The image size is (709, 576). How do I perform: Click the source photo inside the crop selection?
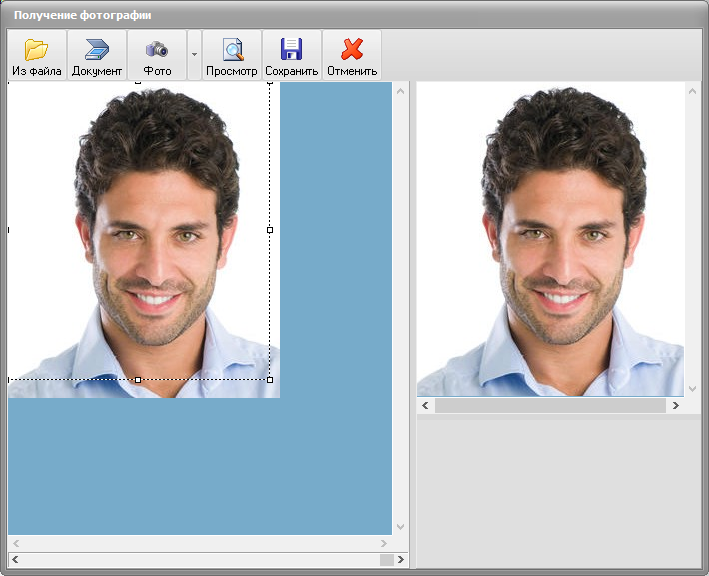click(139, 231)
